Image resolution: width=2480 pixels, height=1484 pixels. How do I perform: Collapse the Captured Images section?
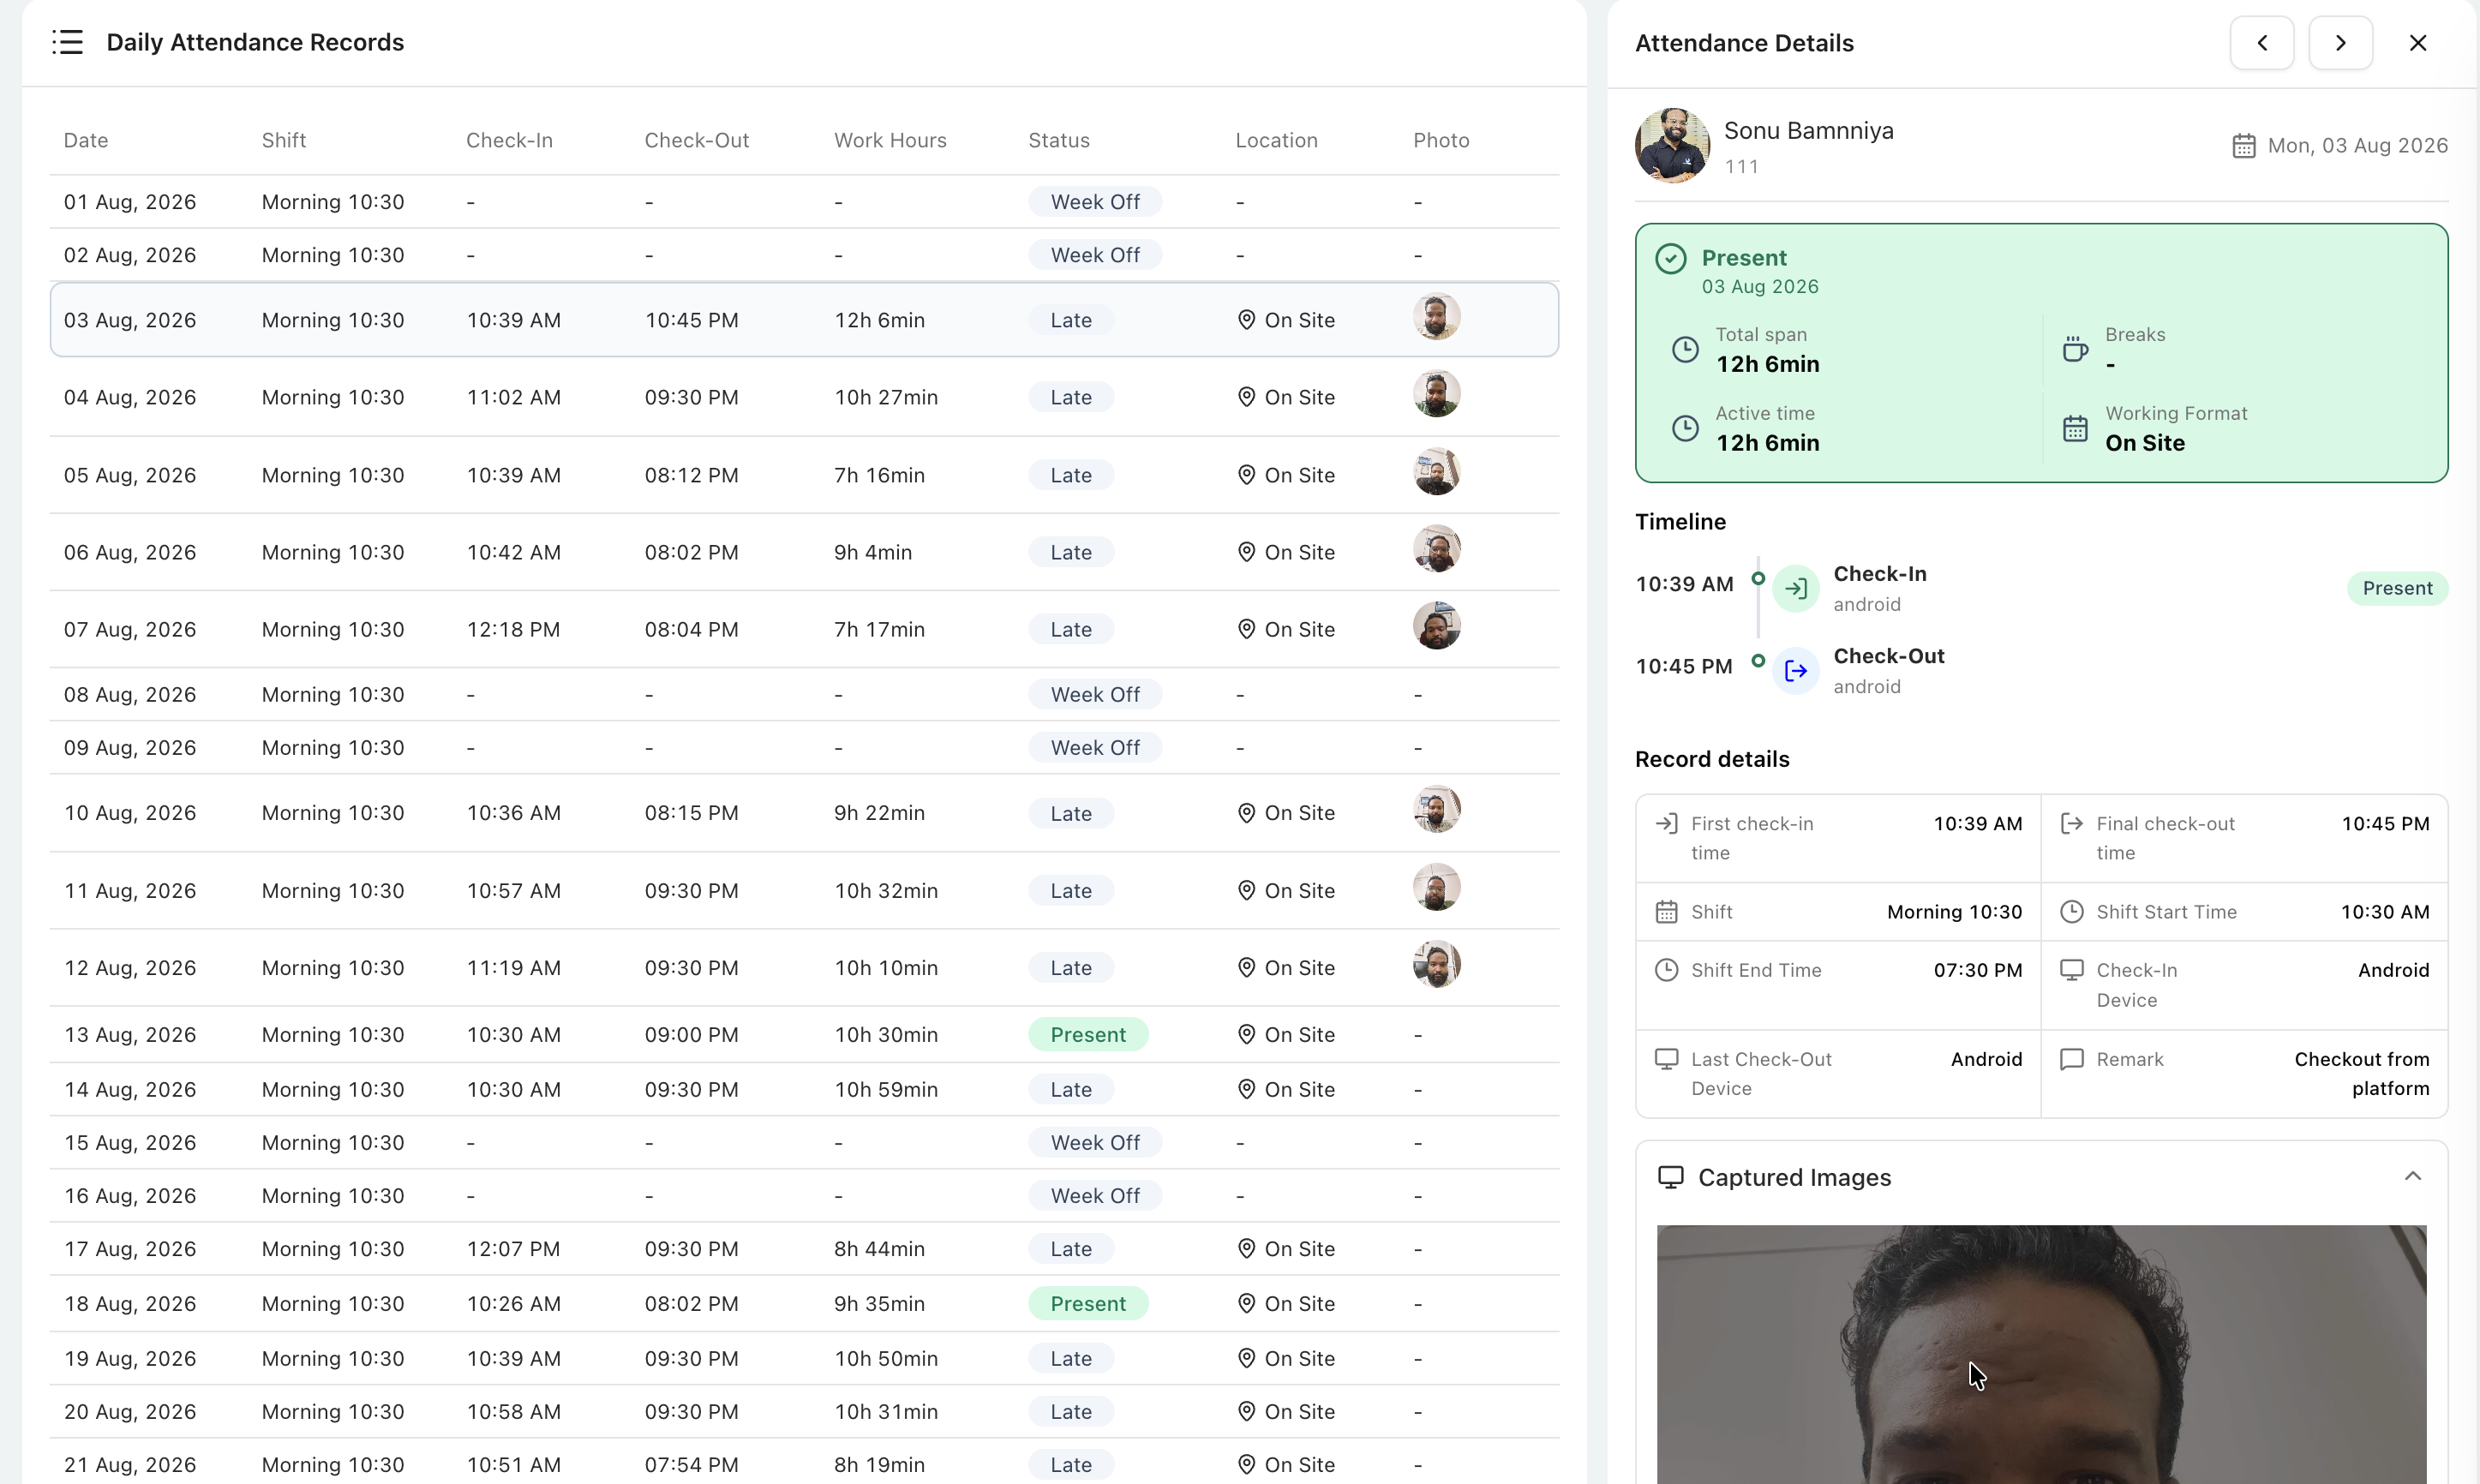2413,1176
